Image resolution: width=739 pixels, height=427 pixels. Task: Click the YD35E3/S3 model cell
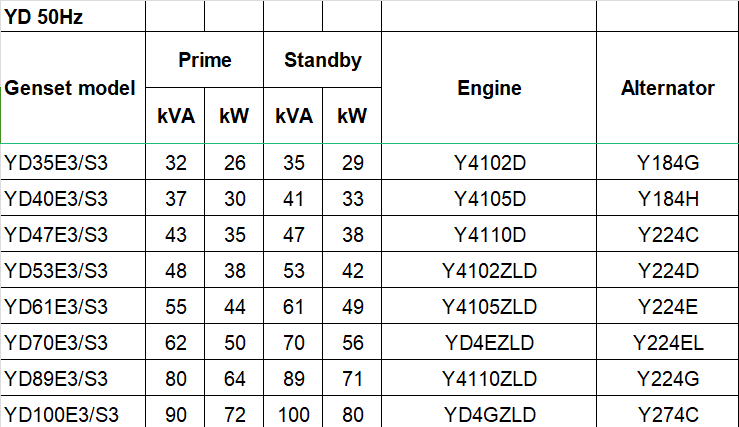56,162
